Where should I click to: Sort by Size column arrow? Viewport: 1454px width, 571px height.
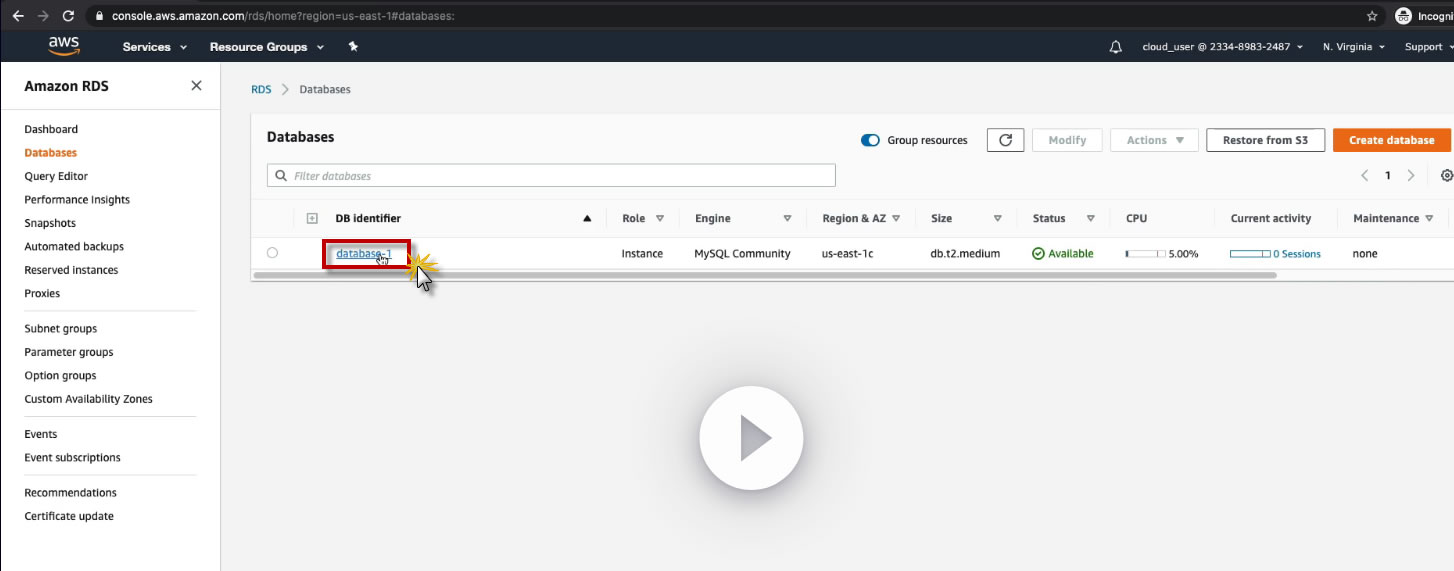click(x=997, y=218)
